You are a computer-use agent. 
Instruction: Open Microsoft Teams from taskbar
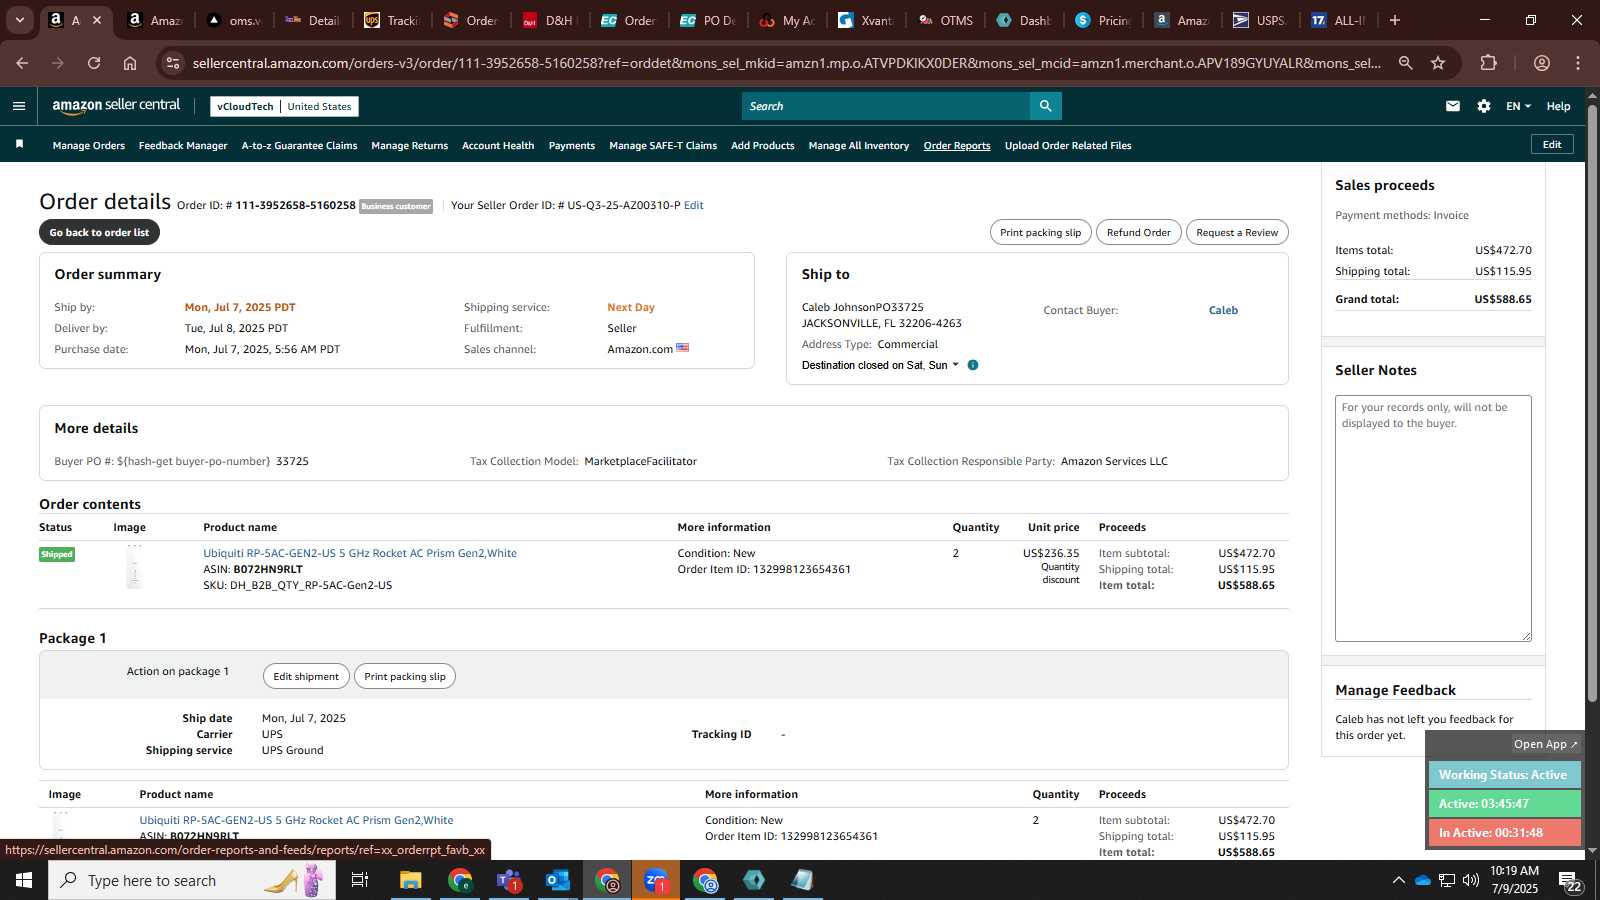(x=509, y=880)
